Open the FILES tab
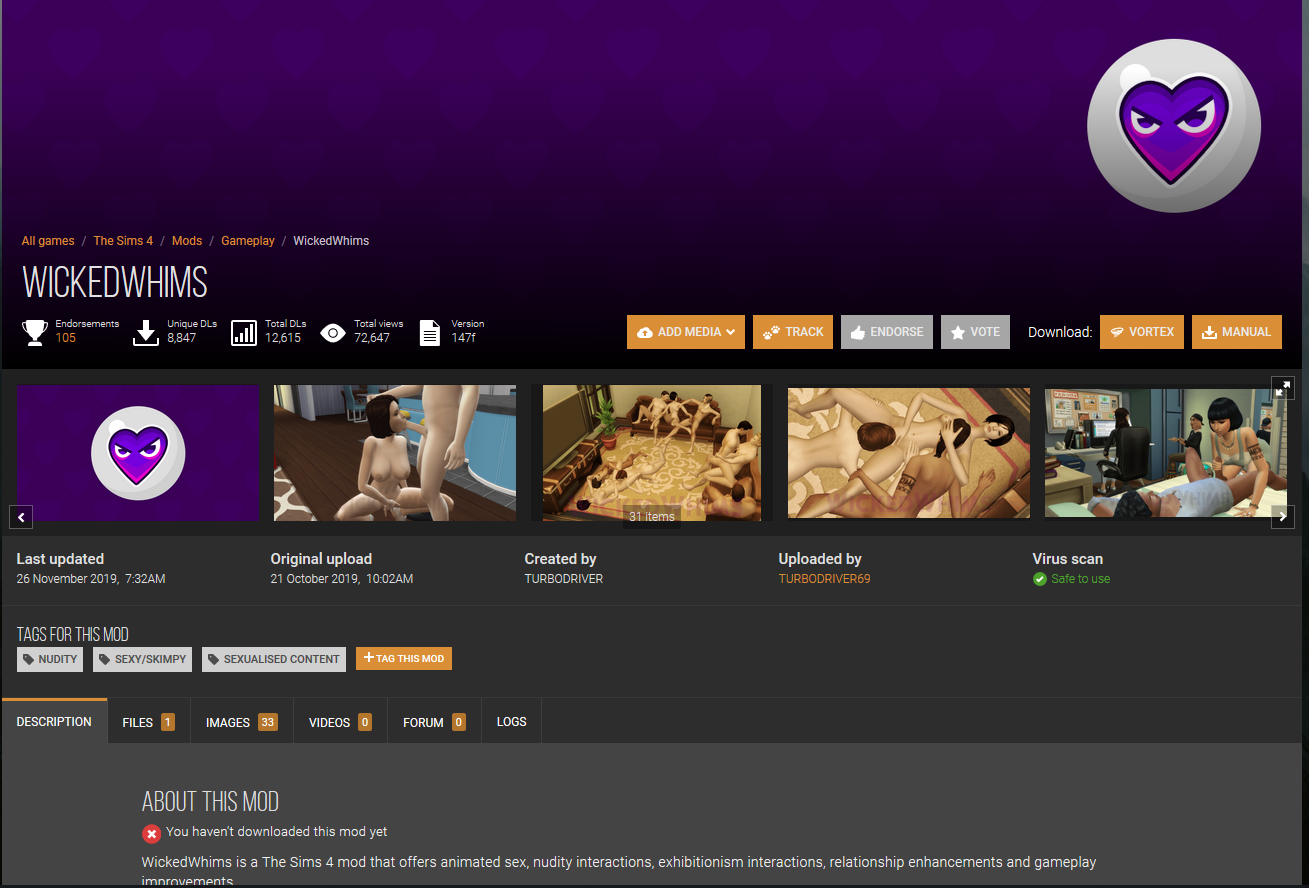 tap(148, 722)
